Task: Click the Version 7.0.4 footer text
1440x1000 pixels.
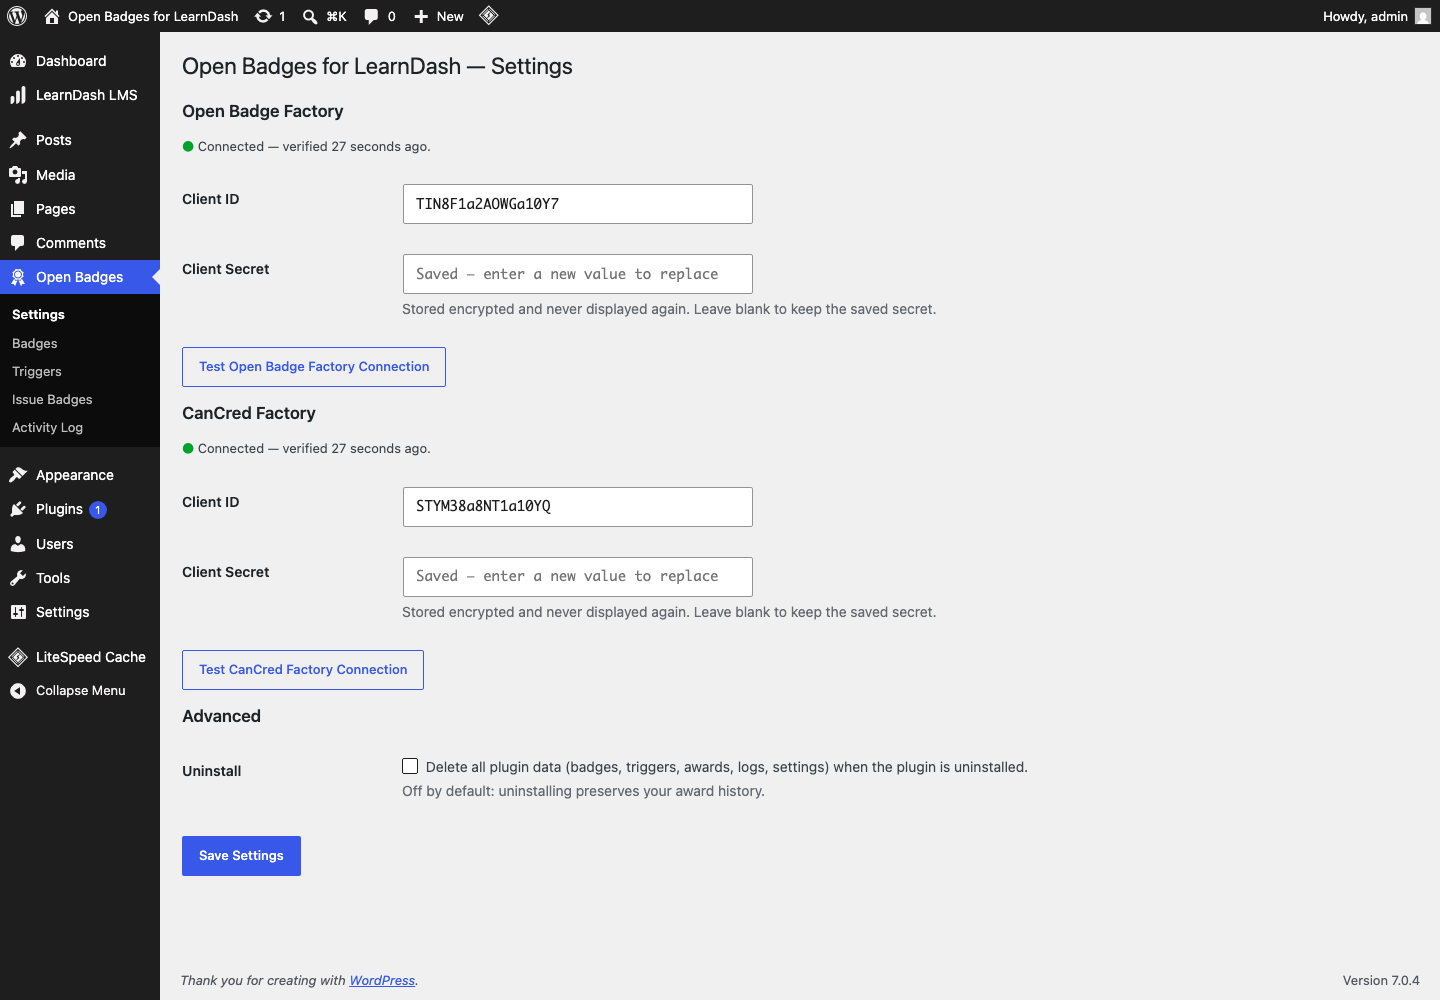Action: pos(1381,980)
